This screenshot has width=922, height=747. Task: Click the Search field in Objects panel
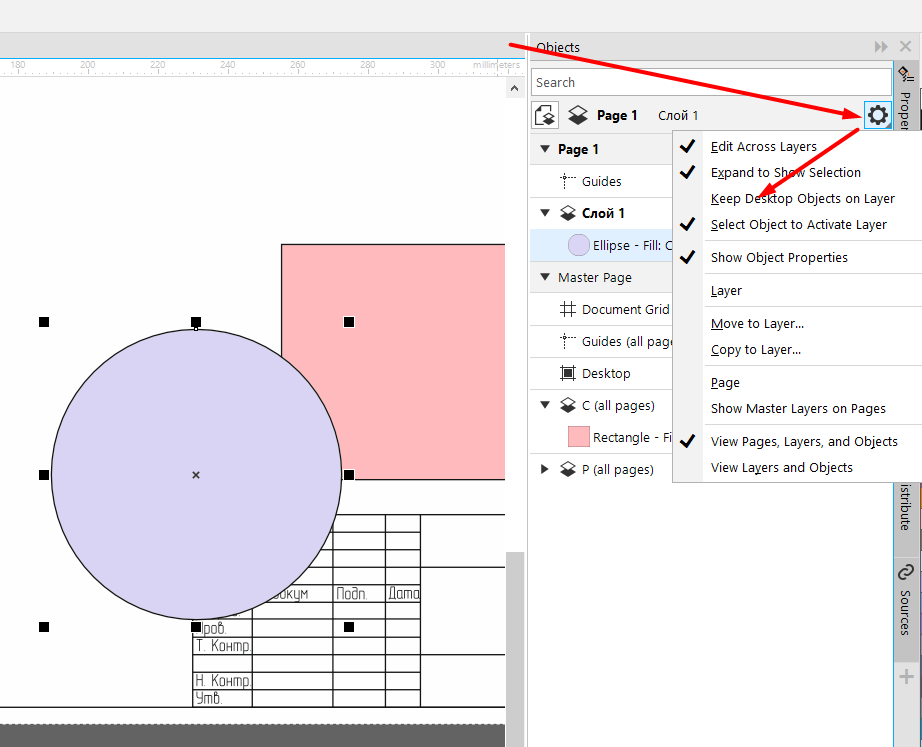tap(710, 82)
